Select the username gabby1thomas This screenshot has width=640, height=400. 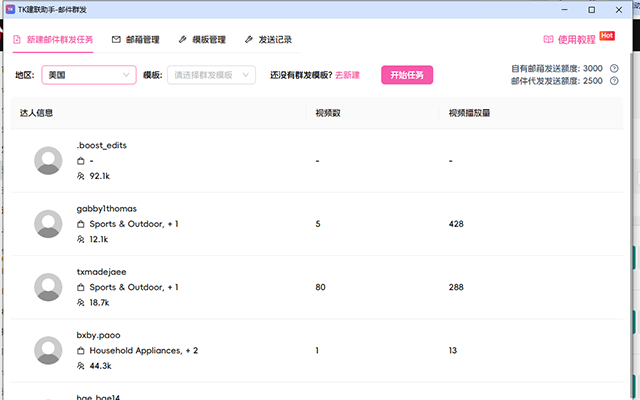pyautogui.click(x=107, y=209)
